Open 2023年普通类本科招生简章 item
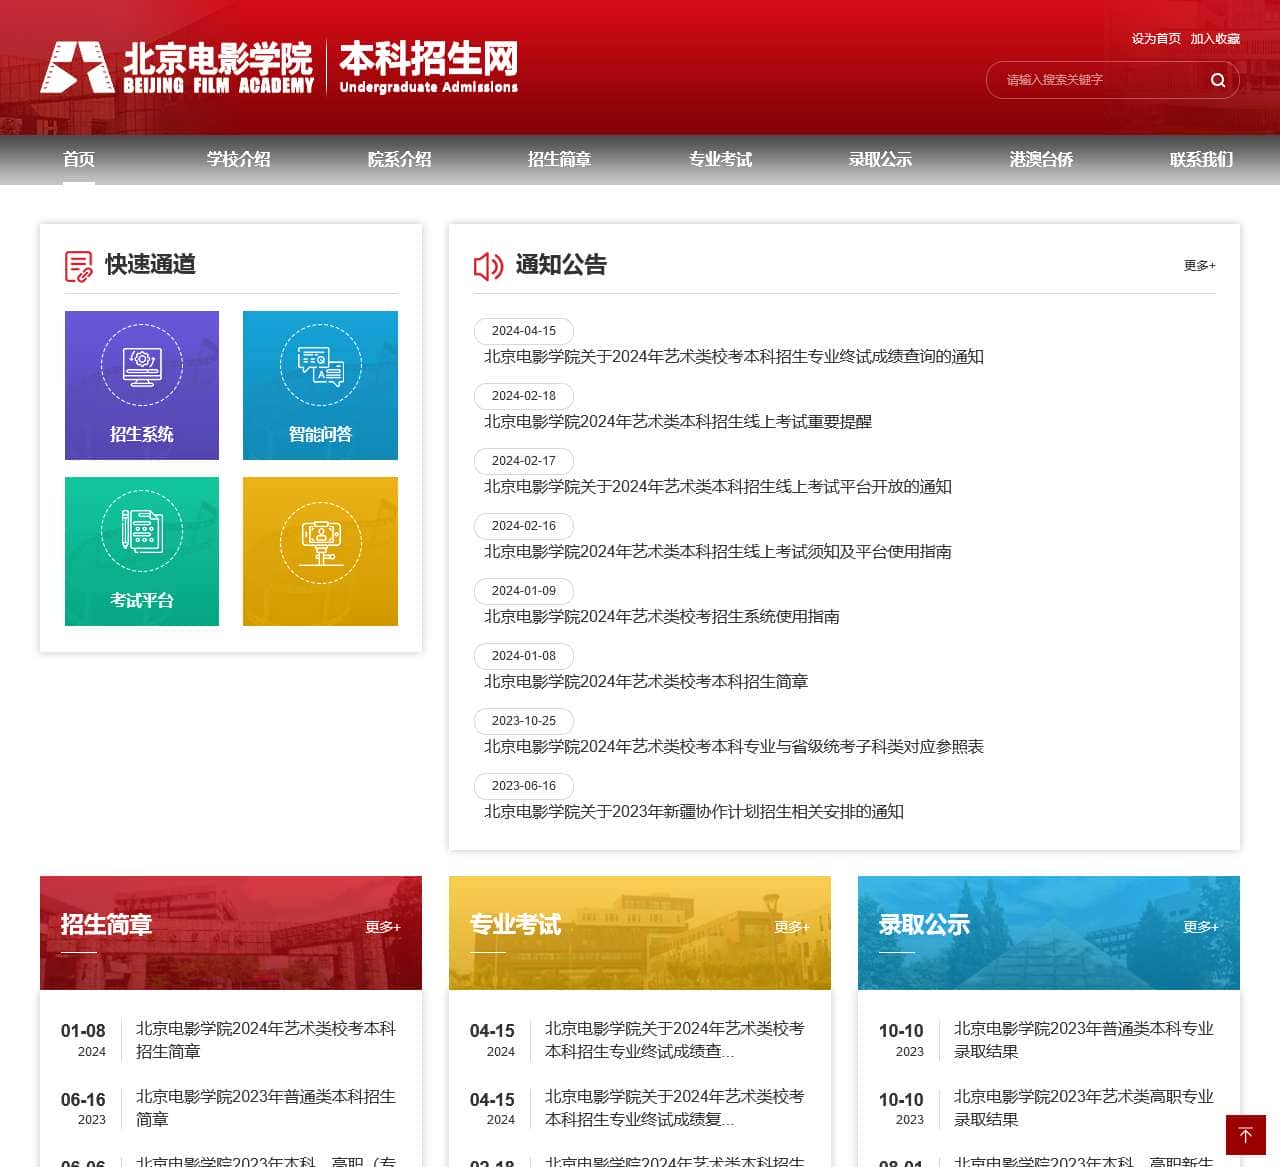Screen dimensions: 1280x1167 pos(266,1108)
